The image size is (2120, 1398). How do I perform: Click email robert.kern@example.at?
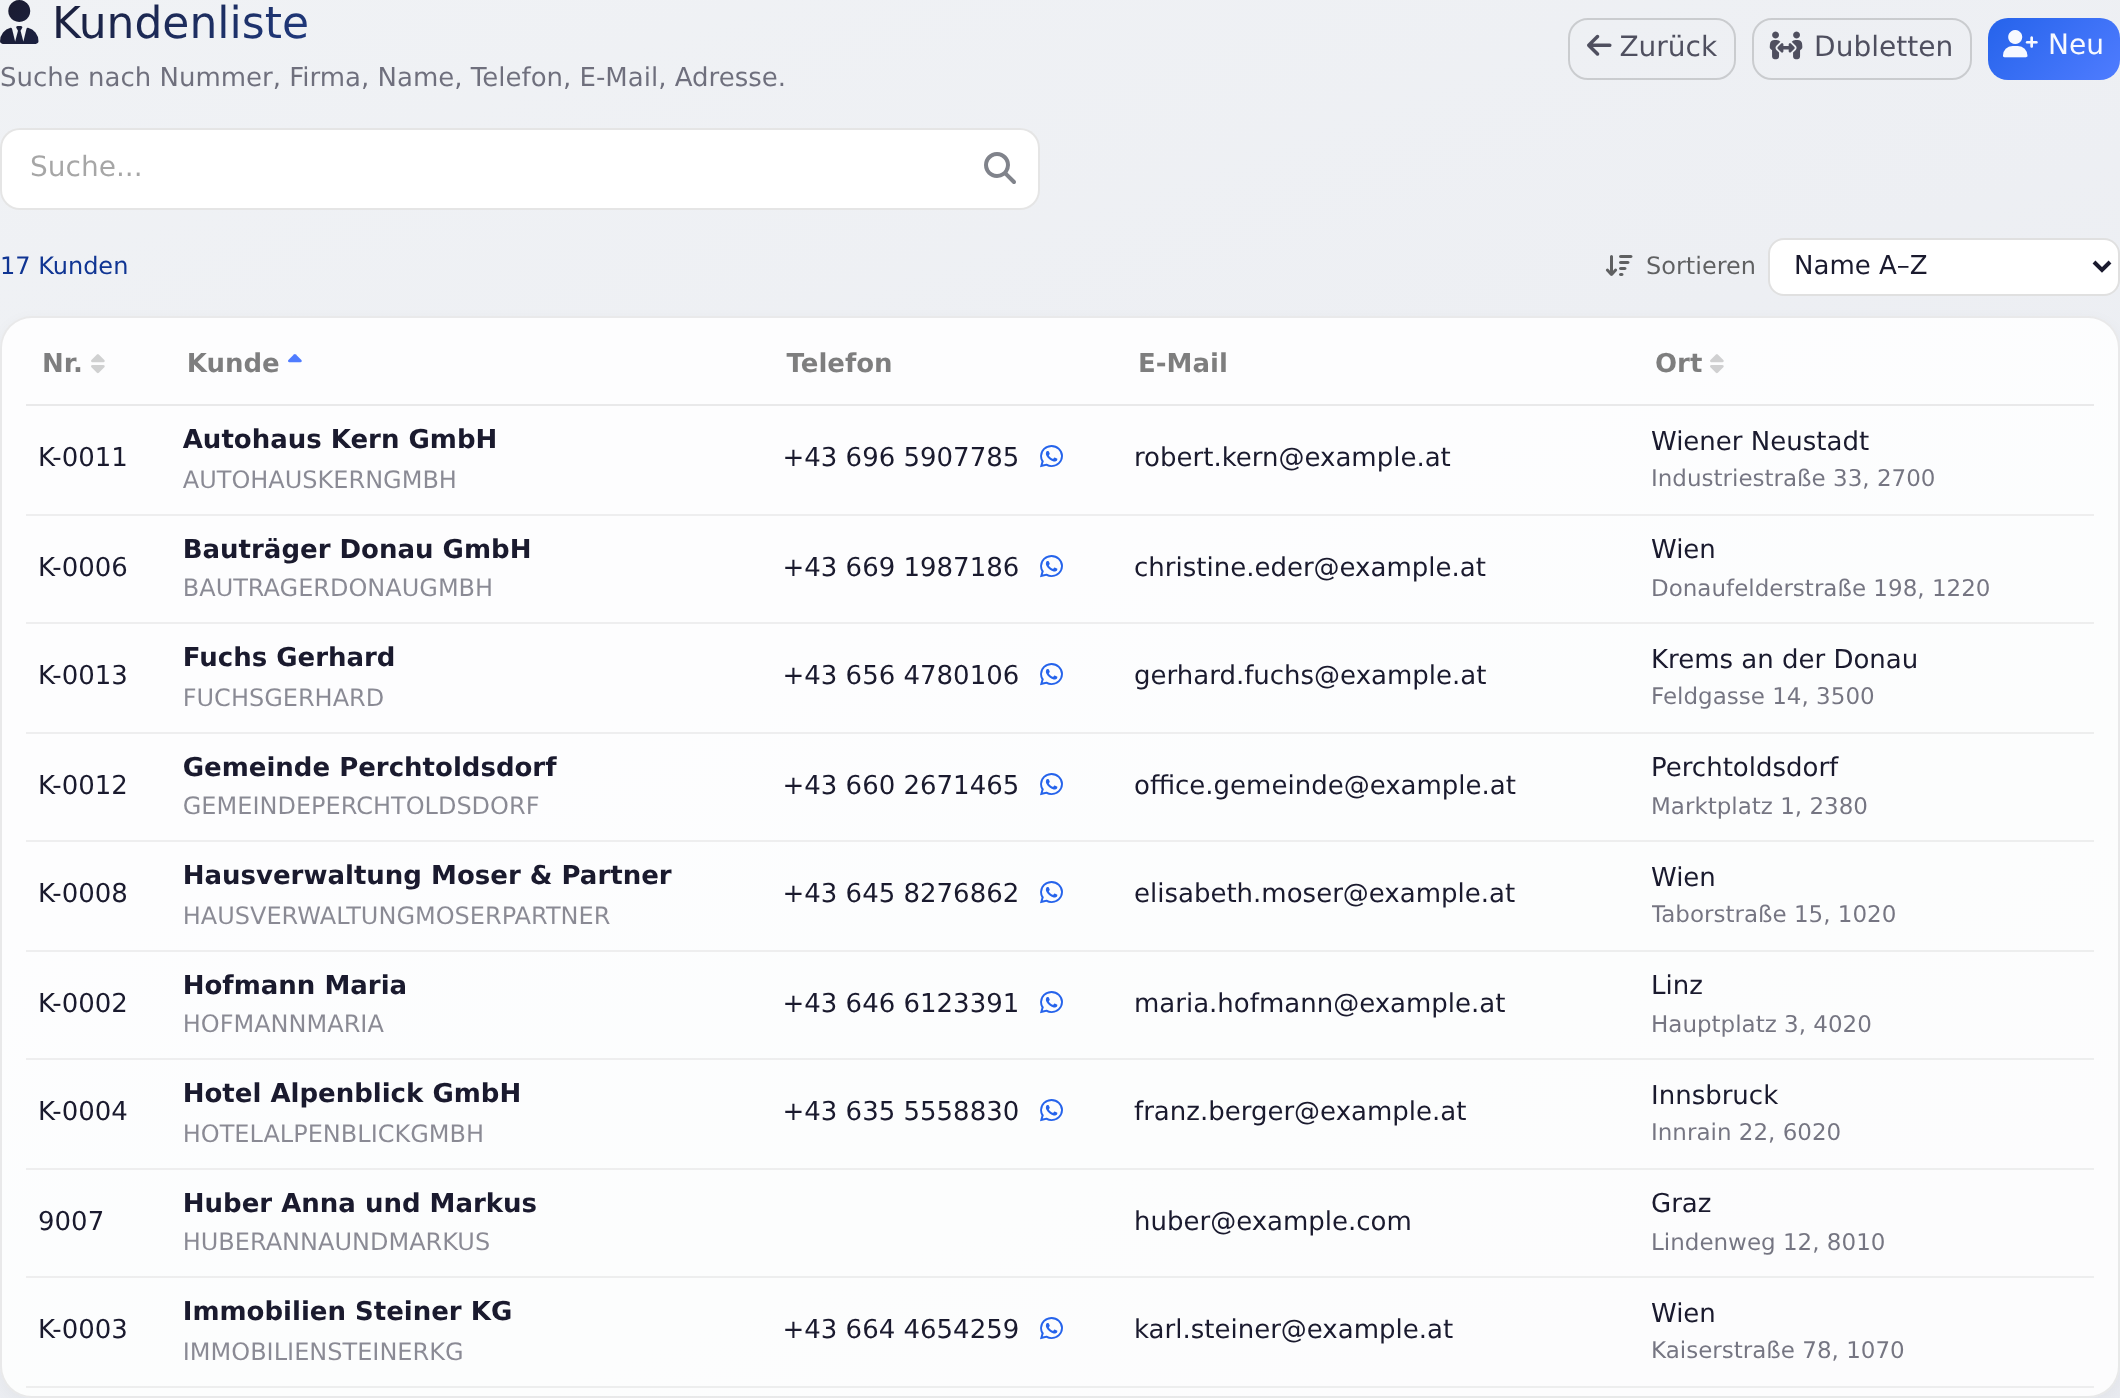point(1292,457)
